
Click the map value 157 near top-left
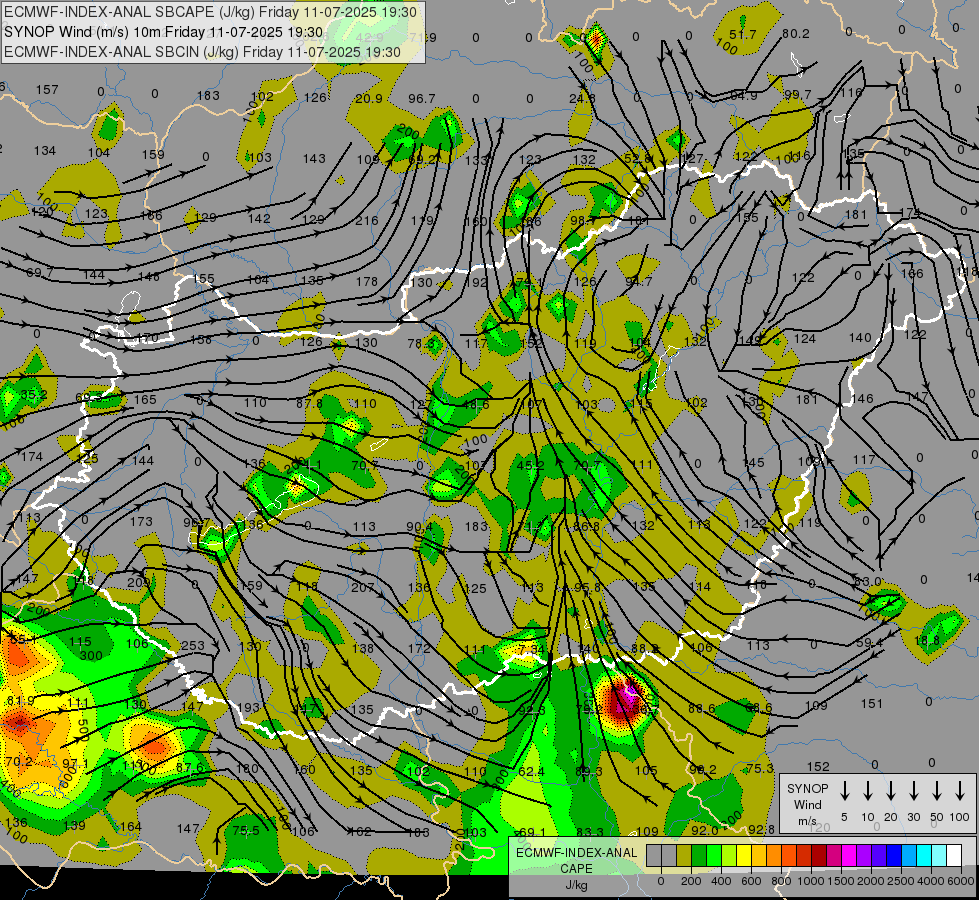tap(47, 90)
